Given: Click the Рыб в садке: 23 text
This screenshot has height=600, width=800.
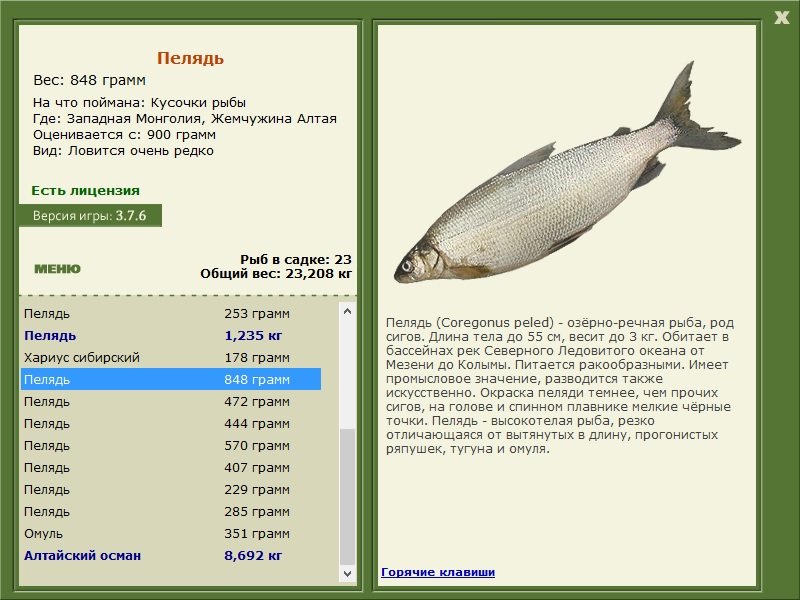Looking at the screenshot, I should 296,259.
